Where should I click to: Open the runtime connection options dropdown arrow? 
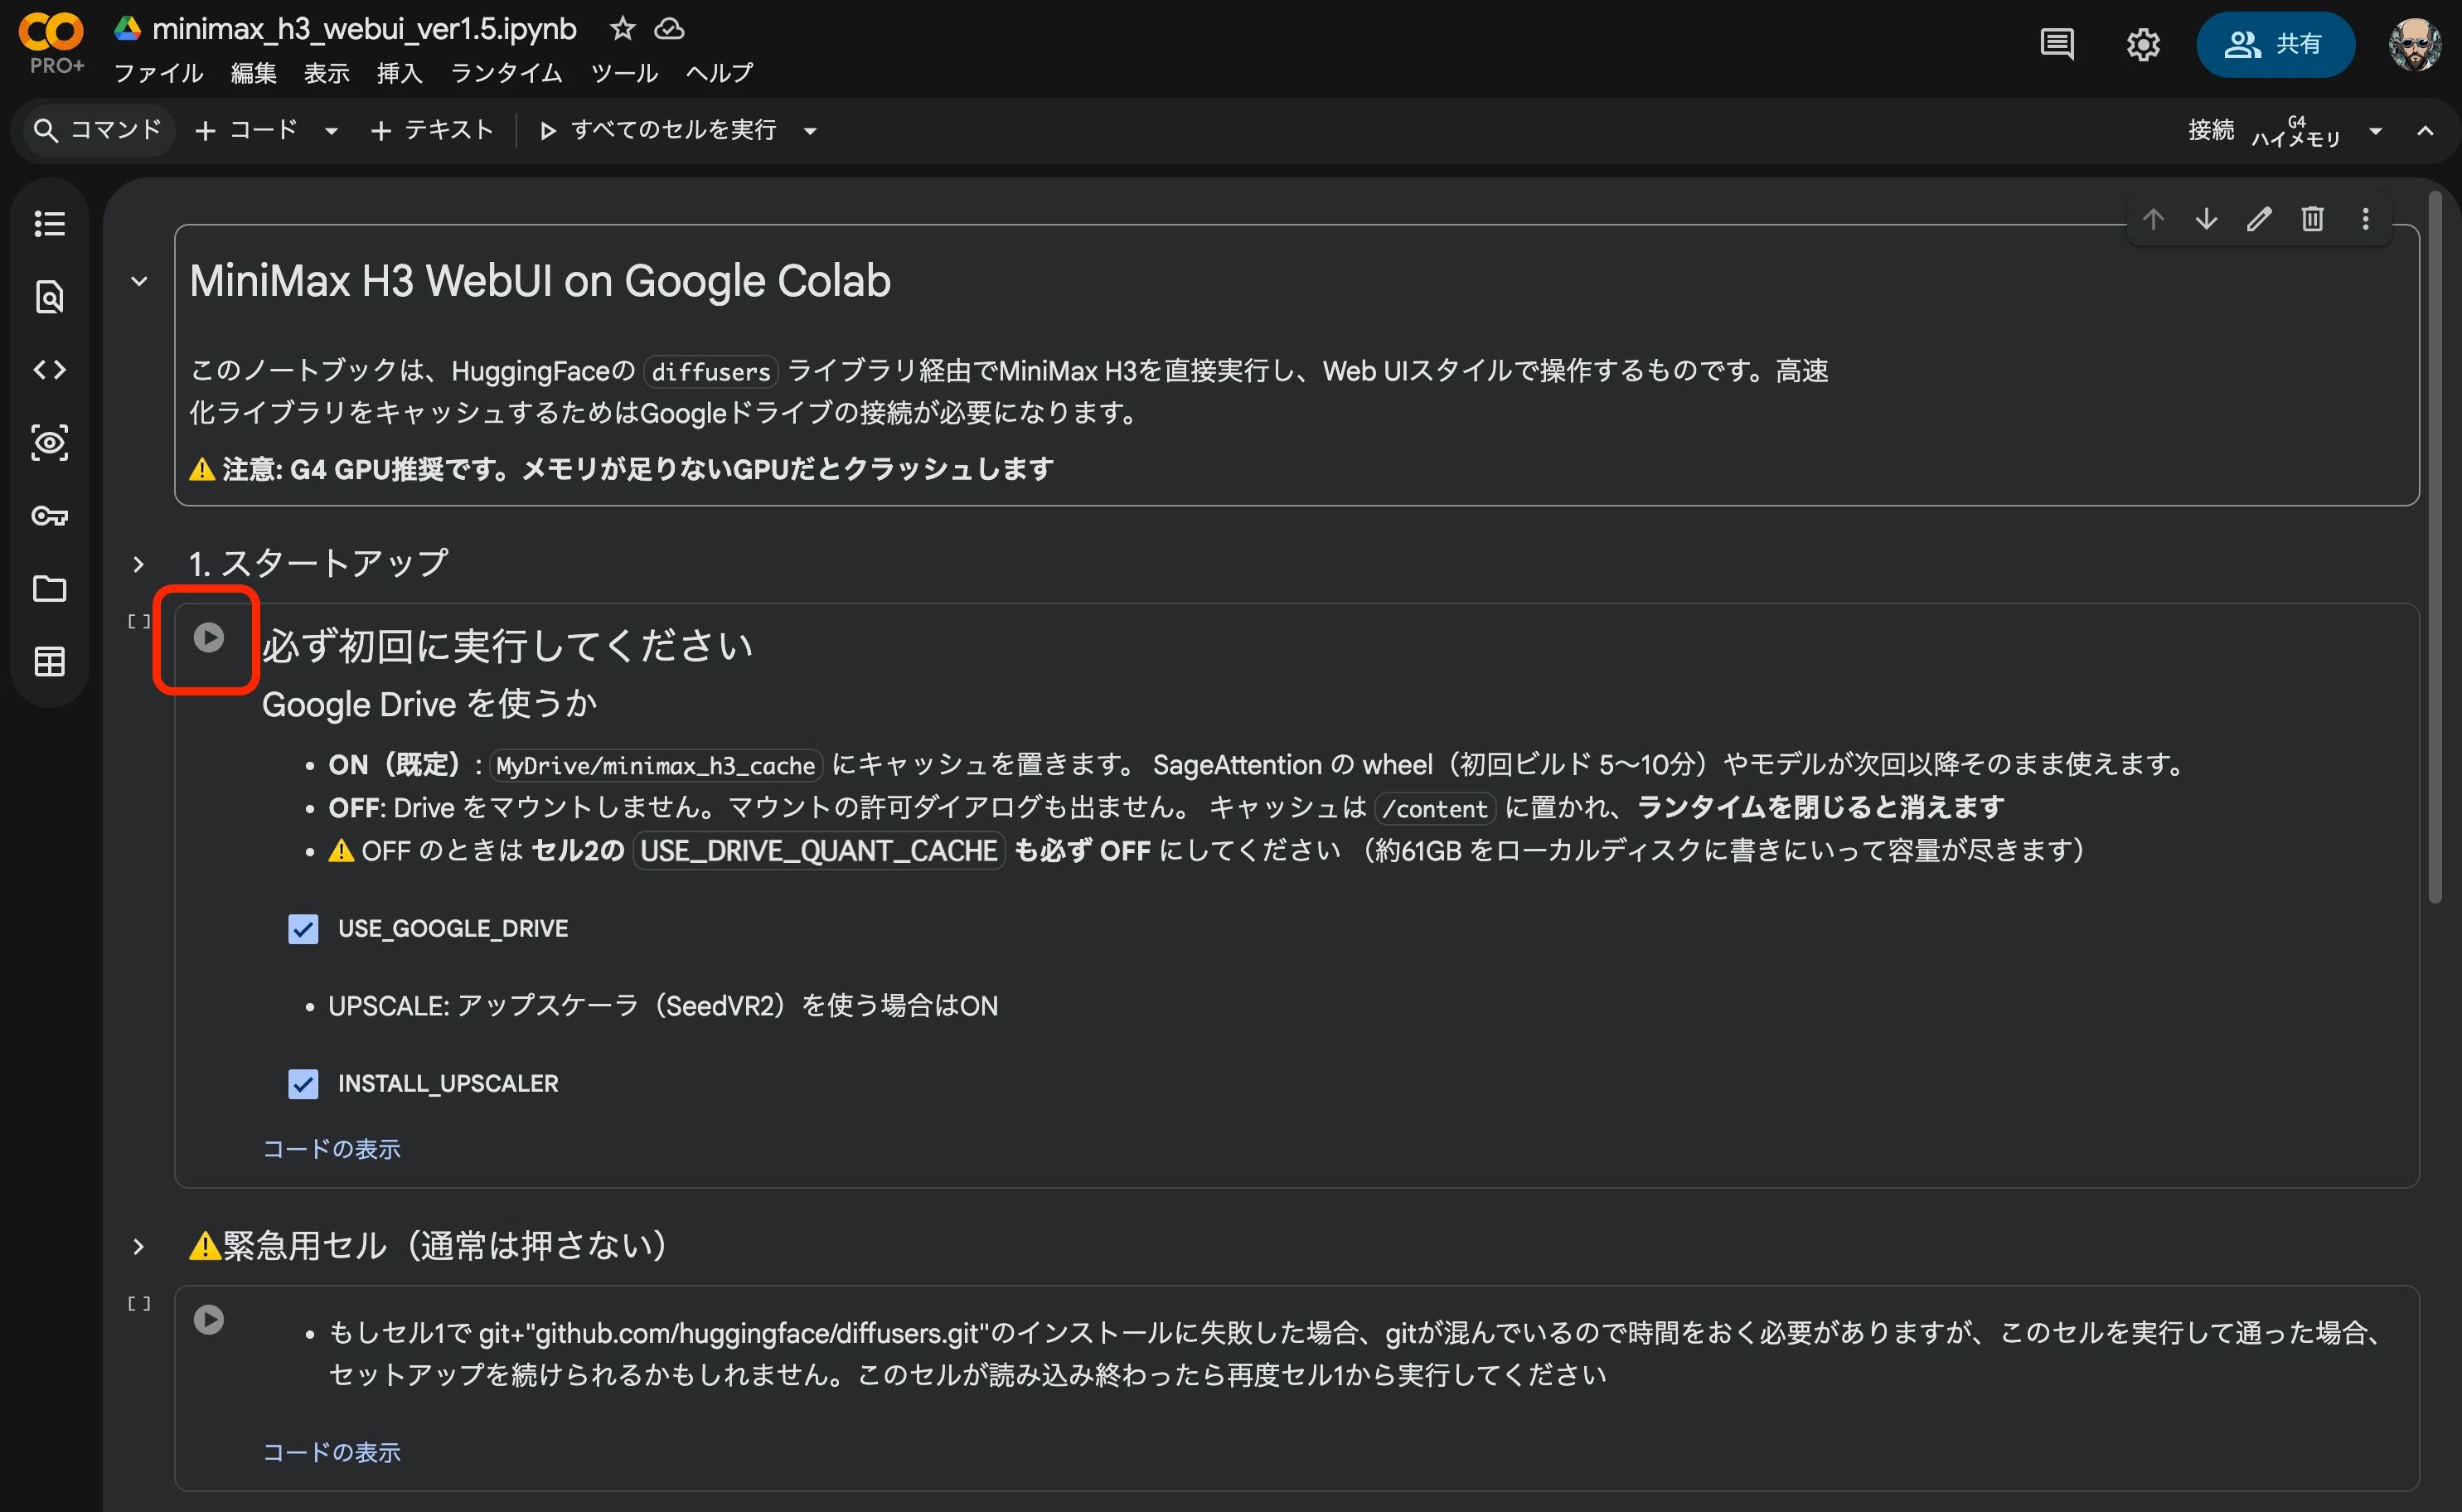click(2375, 131)
